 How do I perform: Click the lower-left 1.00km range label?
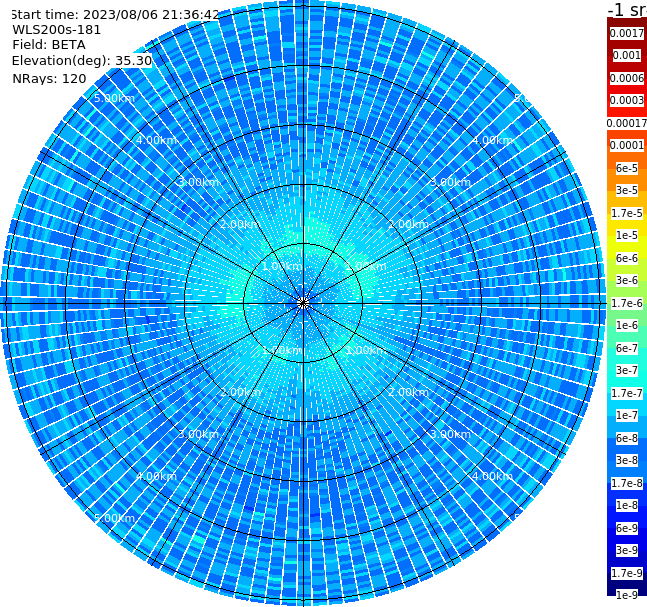pos(283,350)
